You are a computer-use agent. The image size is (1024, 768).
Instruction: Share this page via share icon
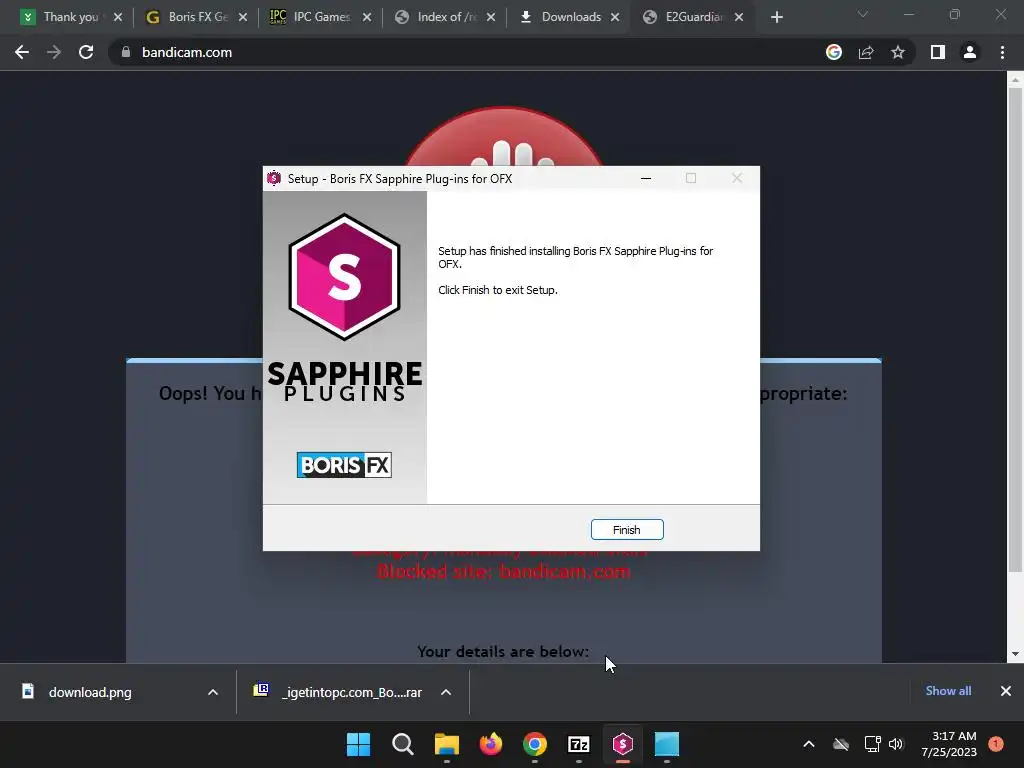[866, 52]
